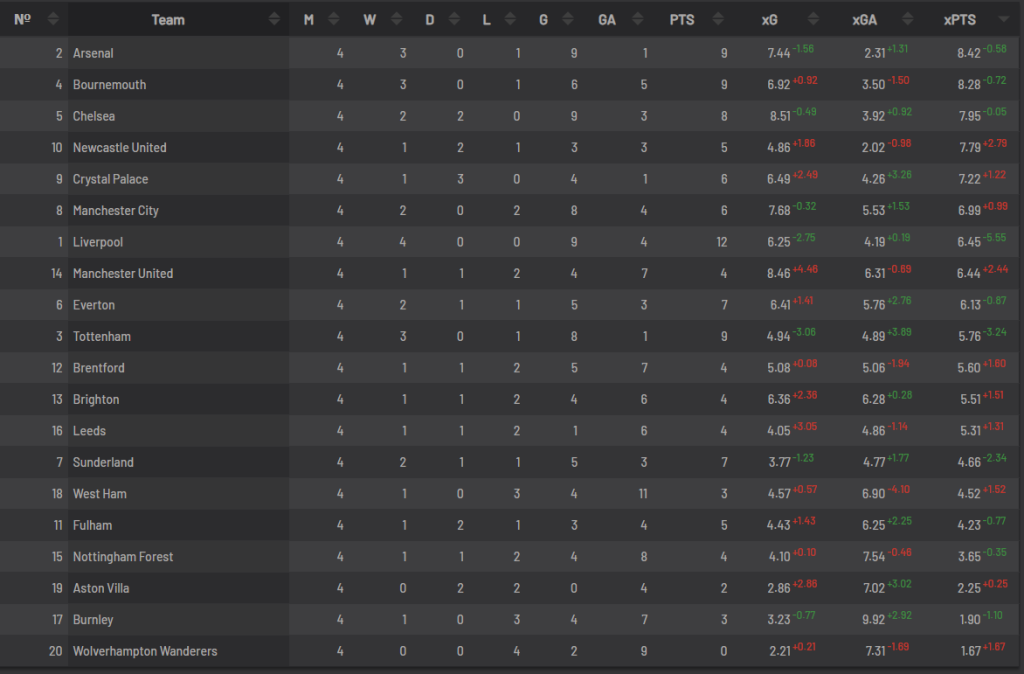Click the № column header

(22, 18)
